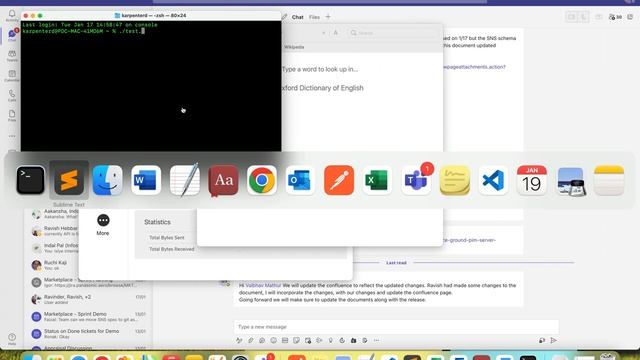640x360 pixels.
Task: Attach a file in Teams message toolbar
Action: (x=251, y=340)
